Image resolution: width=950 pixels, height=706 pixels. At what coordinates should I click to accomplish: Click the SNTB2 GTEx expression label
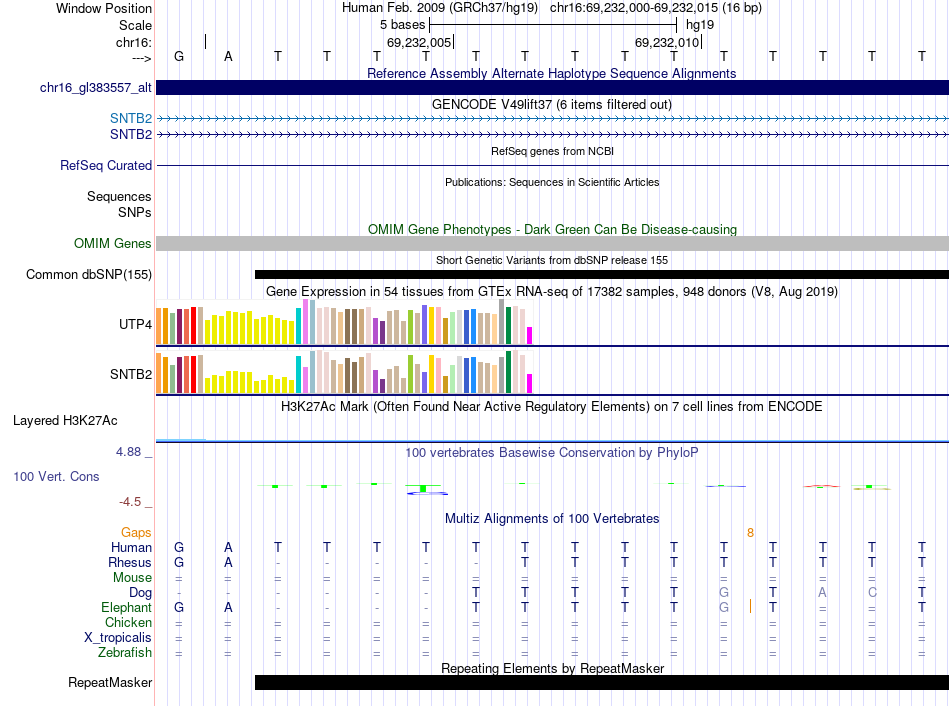click(131, 375)
